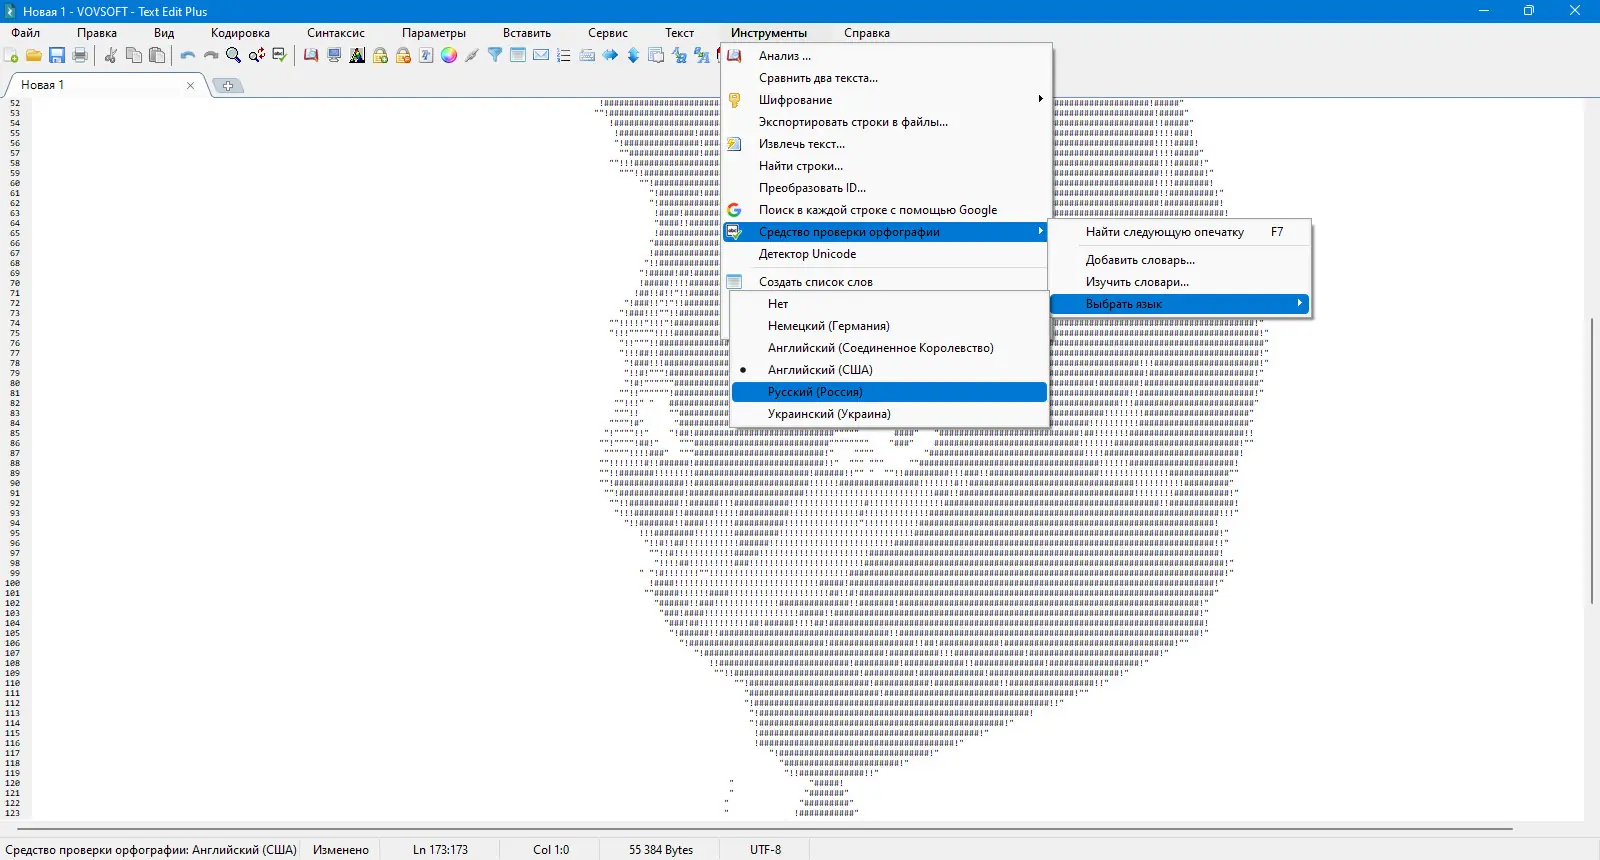The height and width of the screenshot is (860, 1600).
Task: Choose 'Сравнить два текста...' entry
Action: tap(885, 78)
